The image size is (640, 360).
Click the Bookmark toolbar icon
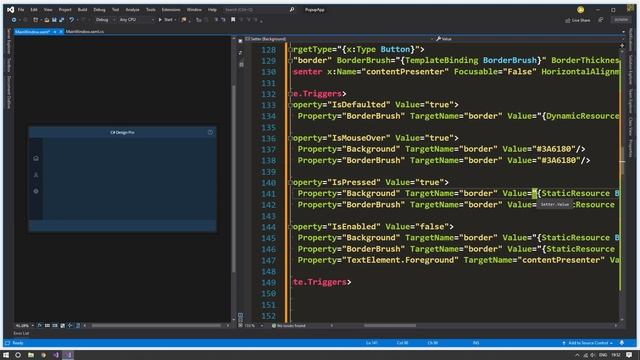pyautogui.click(x=233, y=20)
